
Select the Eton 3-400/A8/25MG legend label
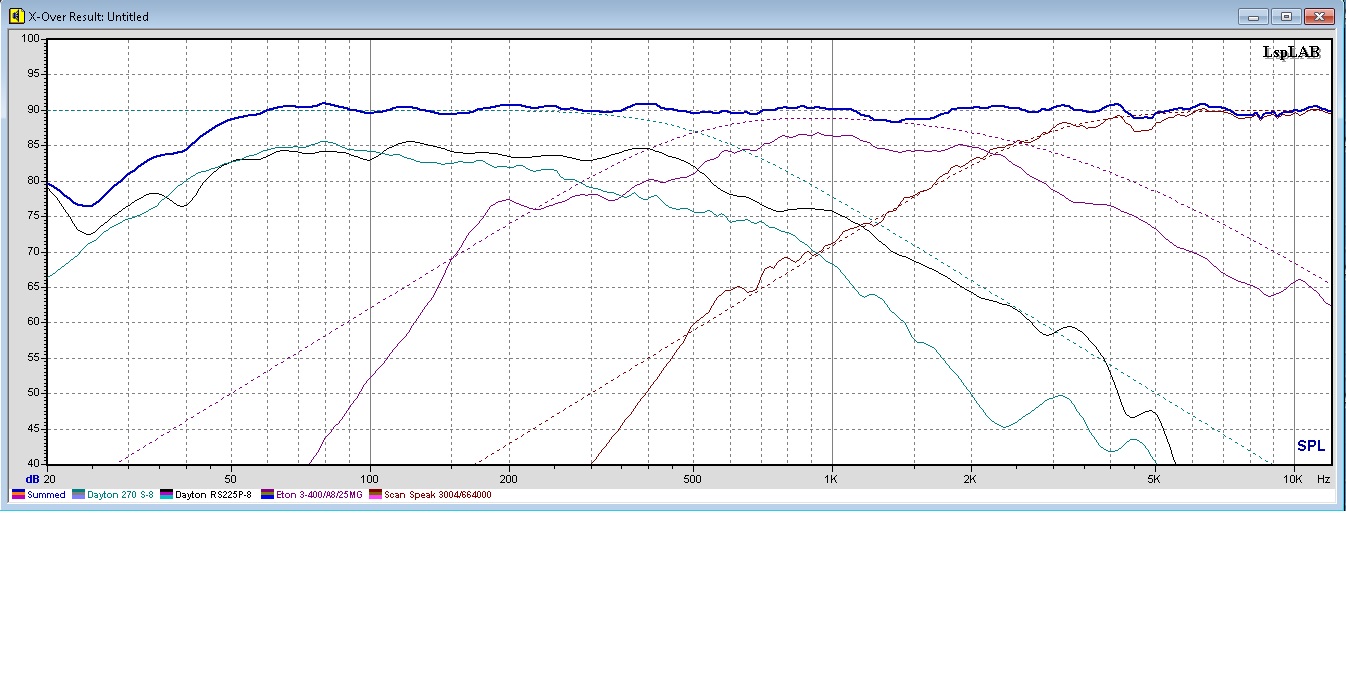(x=319, y=495)
